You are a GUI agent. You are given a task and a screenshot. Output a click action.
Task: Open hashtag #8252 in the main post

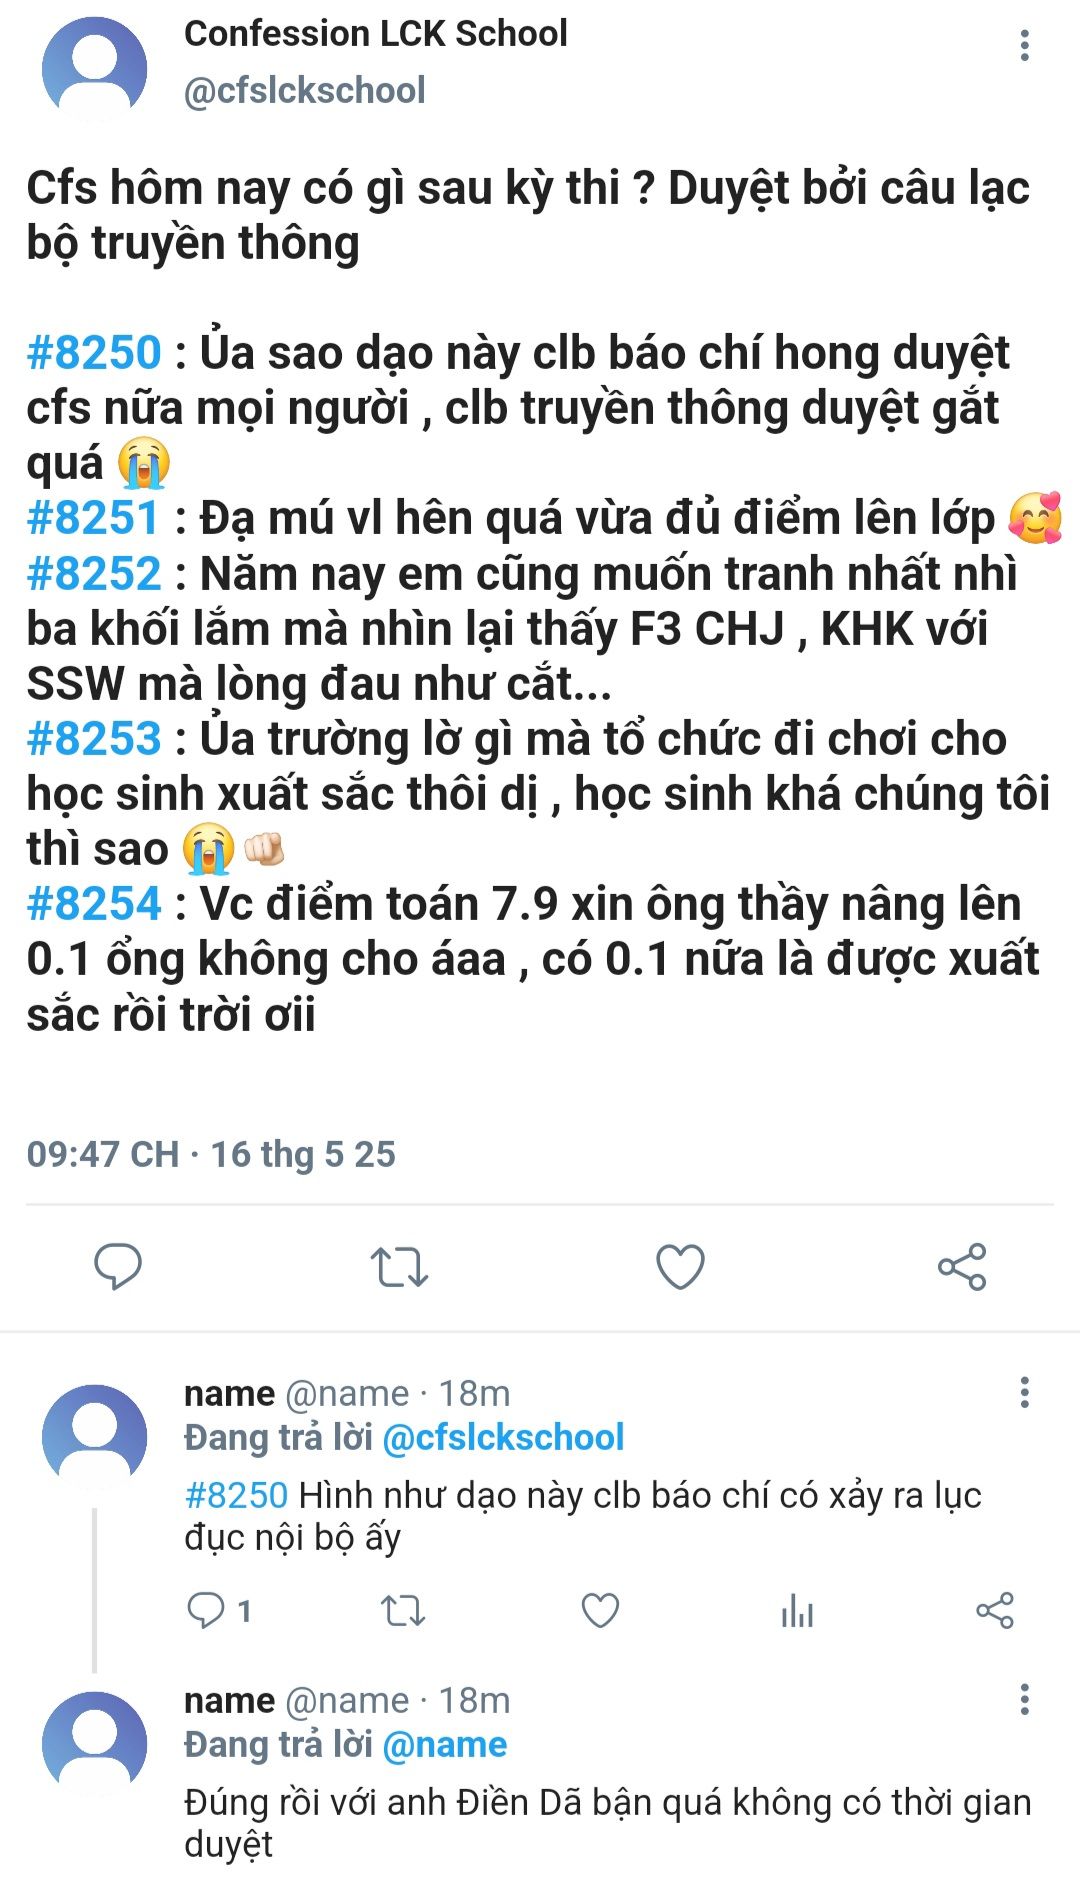point(94,574)
